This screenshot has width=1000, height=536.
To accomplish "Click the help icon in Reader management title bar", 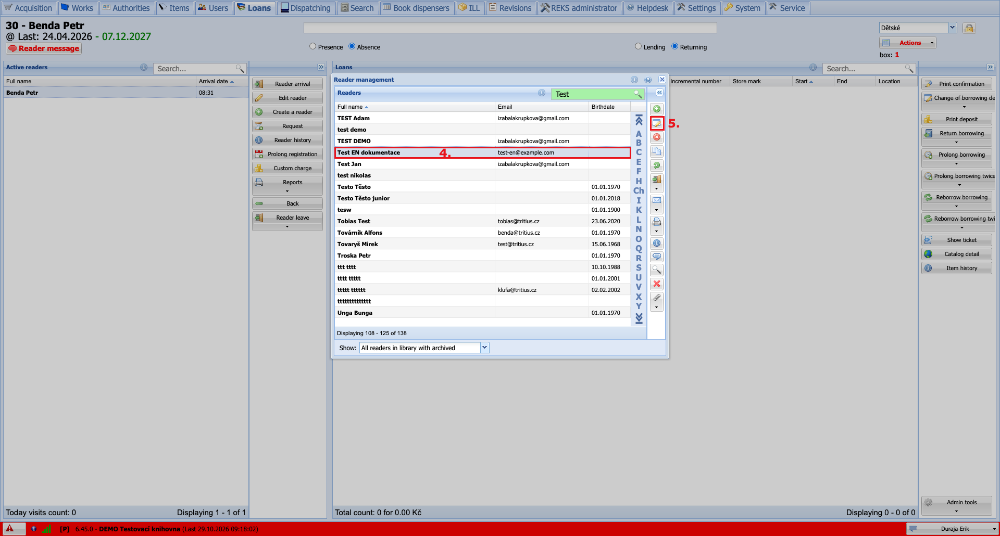I will (634, 80).
